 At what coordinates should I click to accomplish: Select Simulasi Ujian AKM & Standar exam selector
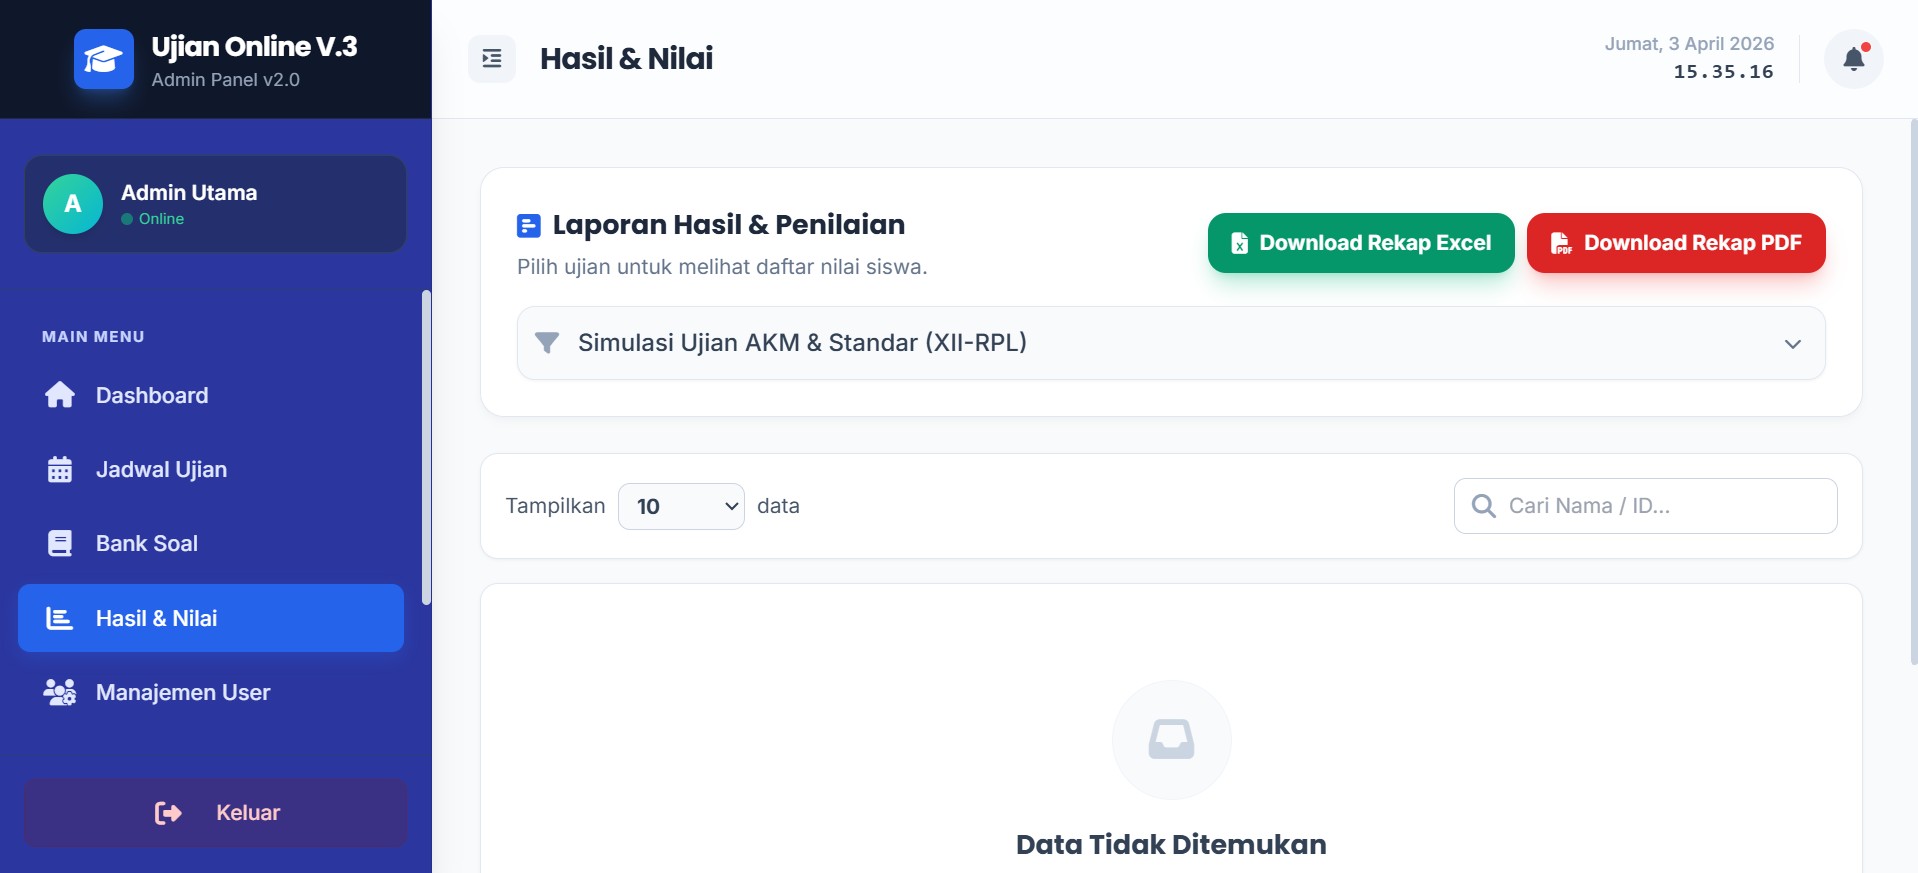pyautogui.click(x=1170, y=343)
